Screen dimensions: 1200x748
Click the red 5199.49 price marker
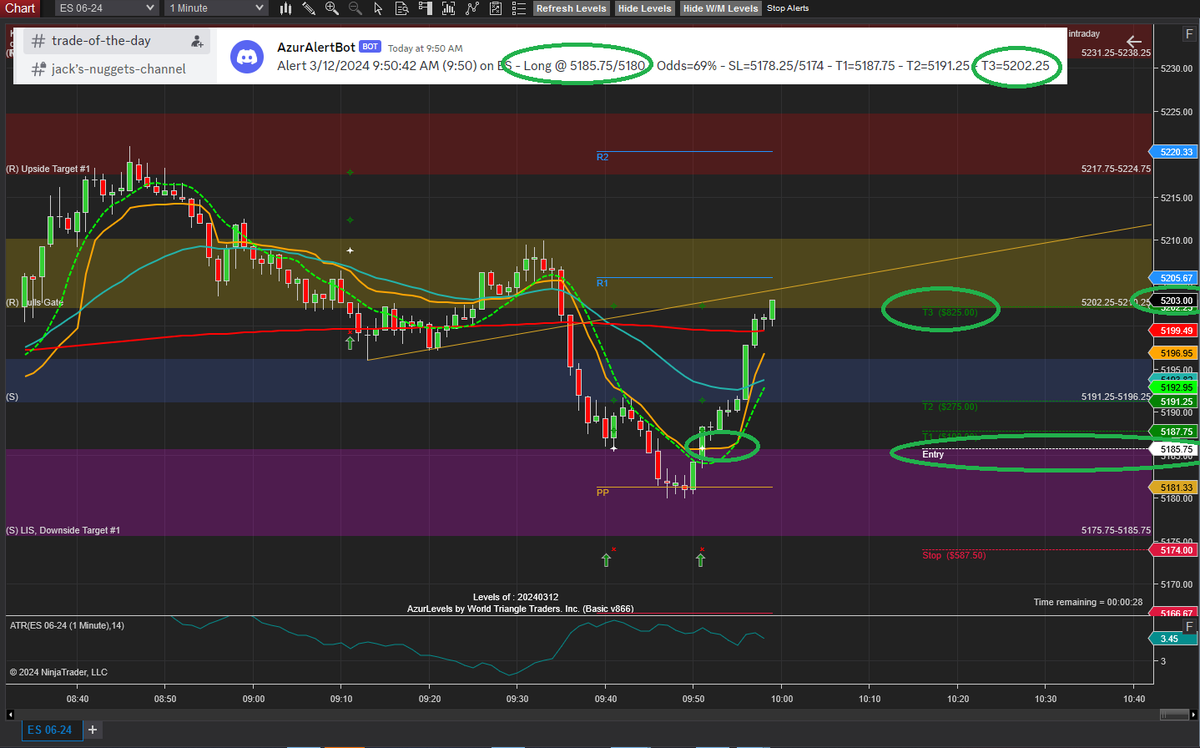[x=1175, y=330]
